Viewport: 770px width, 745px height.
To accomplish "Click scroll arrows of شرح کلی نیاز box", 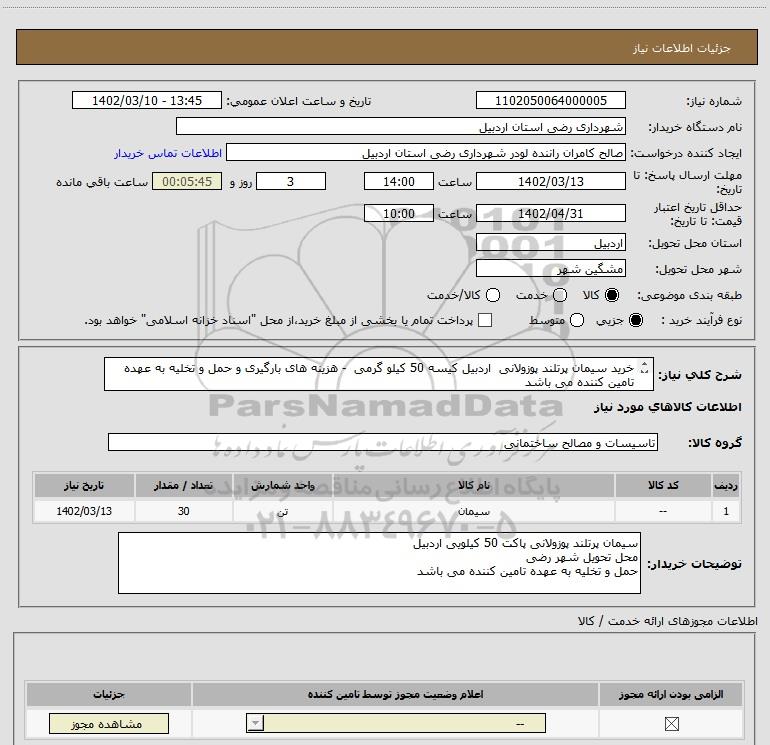I will 645,368.
